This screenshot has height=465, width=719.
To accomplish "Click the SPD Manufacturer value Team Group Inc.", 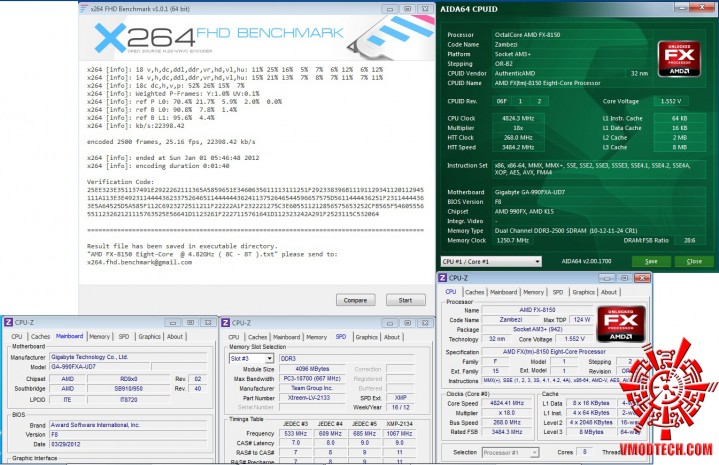I will 312,388.
